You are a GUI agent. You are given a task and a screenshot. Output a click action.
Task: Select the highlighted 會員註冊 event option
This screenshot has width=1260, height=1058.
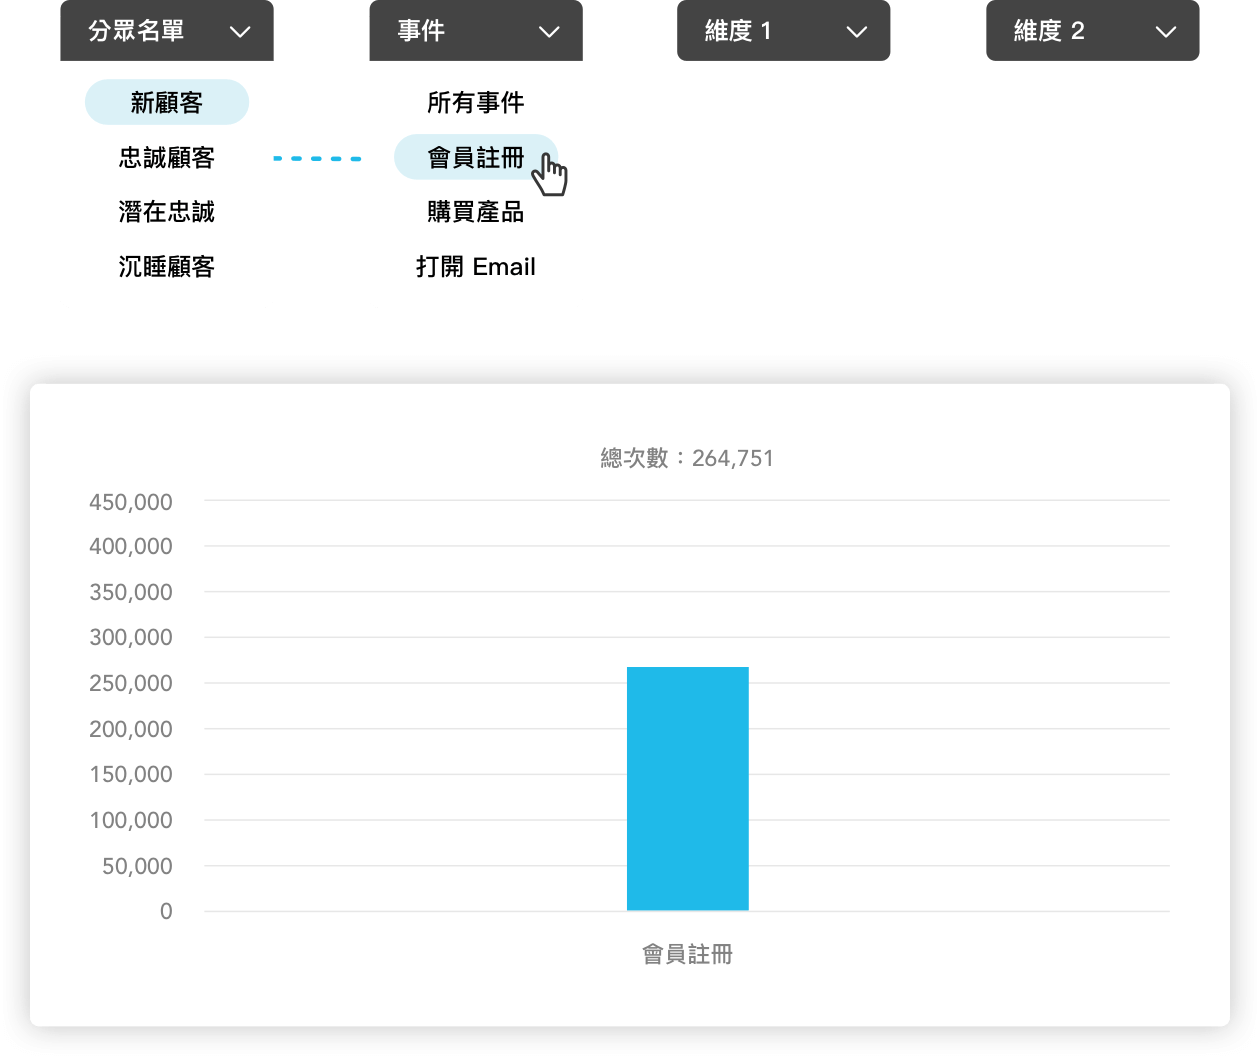tap(475, 158)
